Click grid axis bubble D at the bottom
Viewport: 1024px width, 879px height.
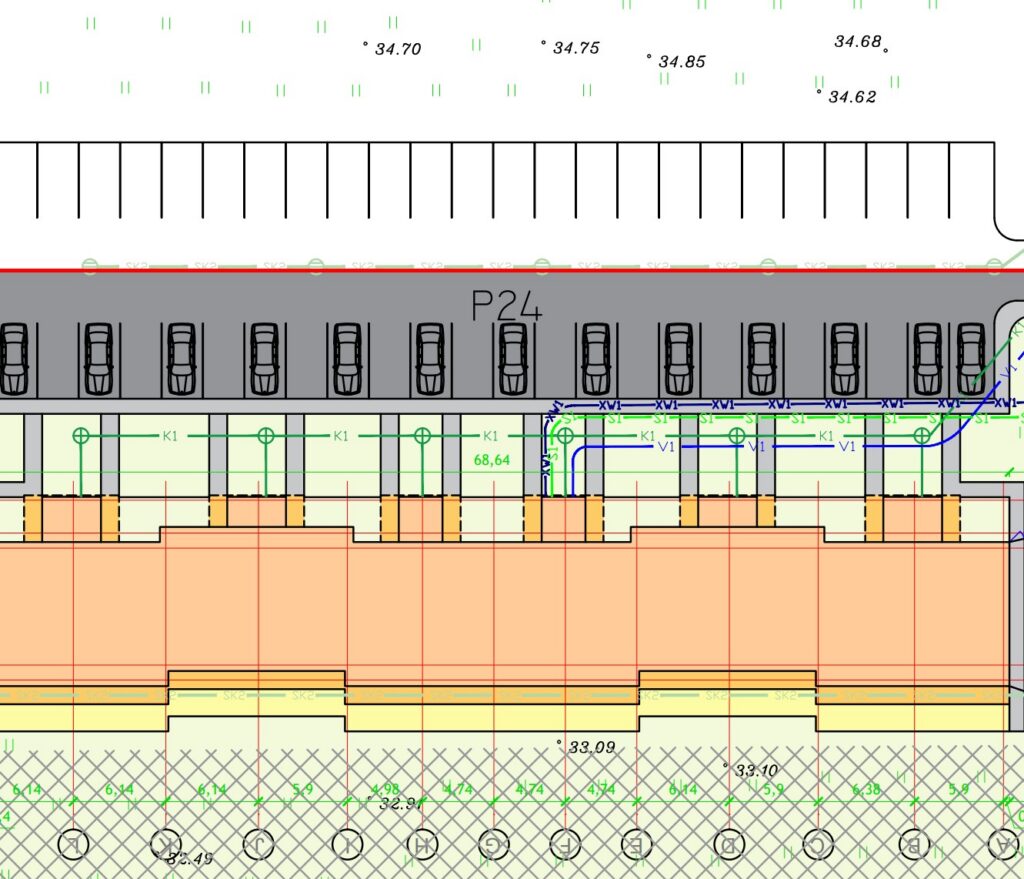click(x=729, y=845)
